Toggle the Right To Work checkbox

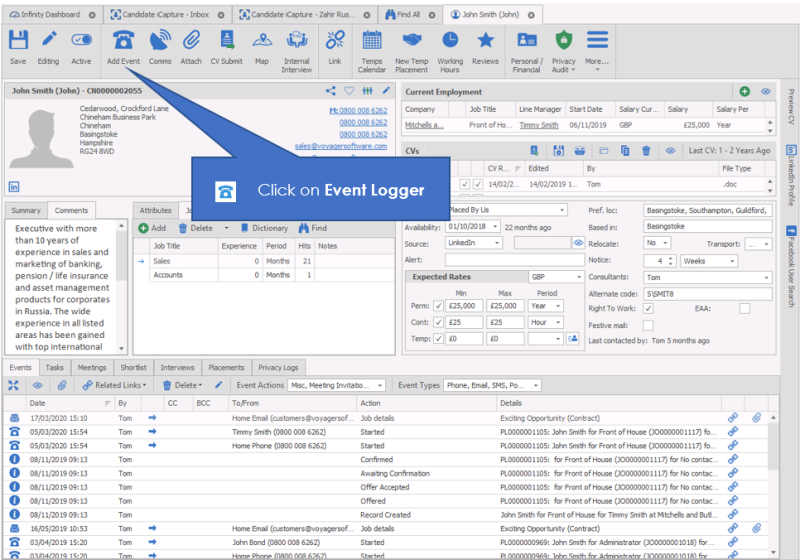648,308
